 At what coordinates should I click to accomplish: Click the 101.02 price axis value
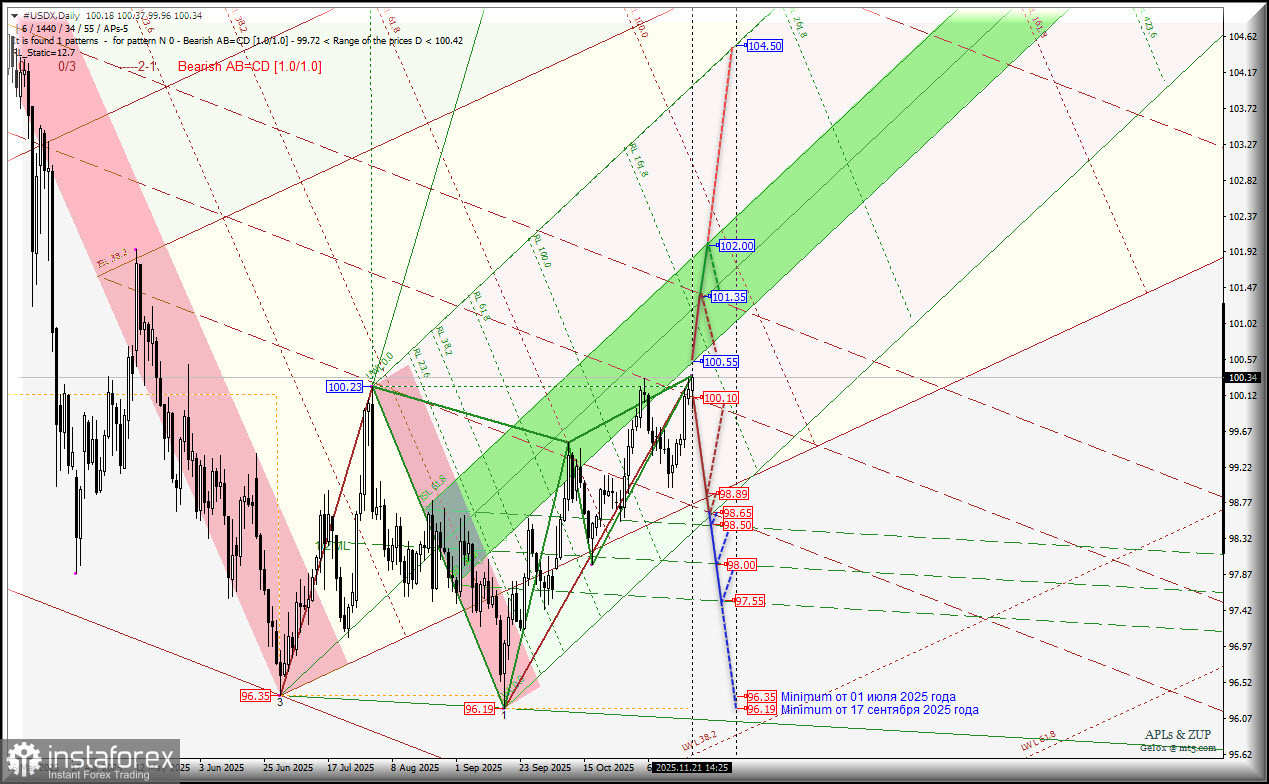(x=1242, y=324)
